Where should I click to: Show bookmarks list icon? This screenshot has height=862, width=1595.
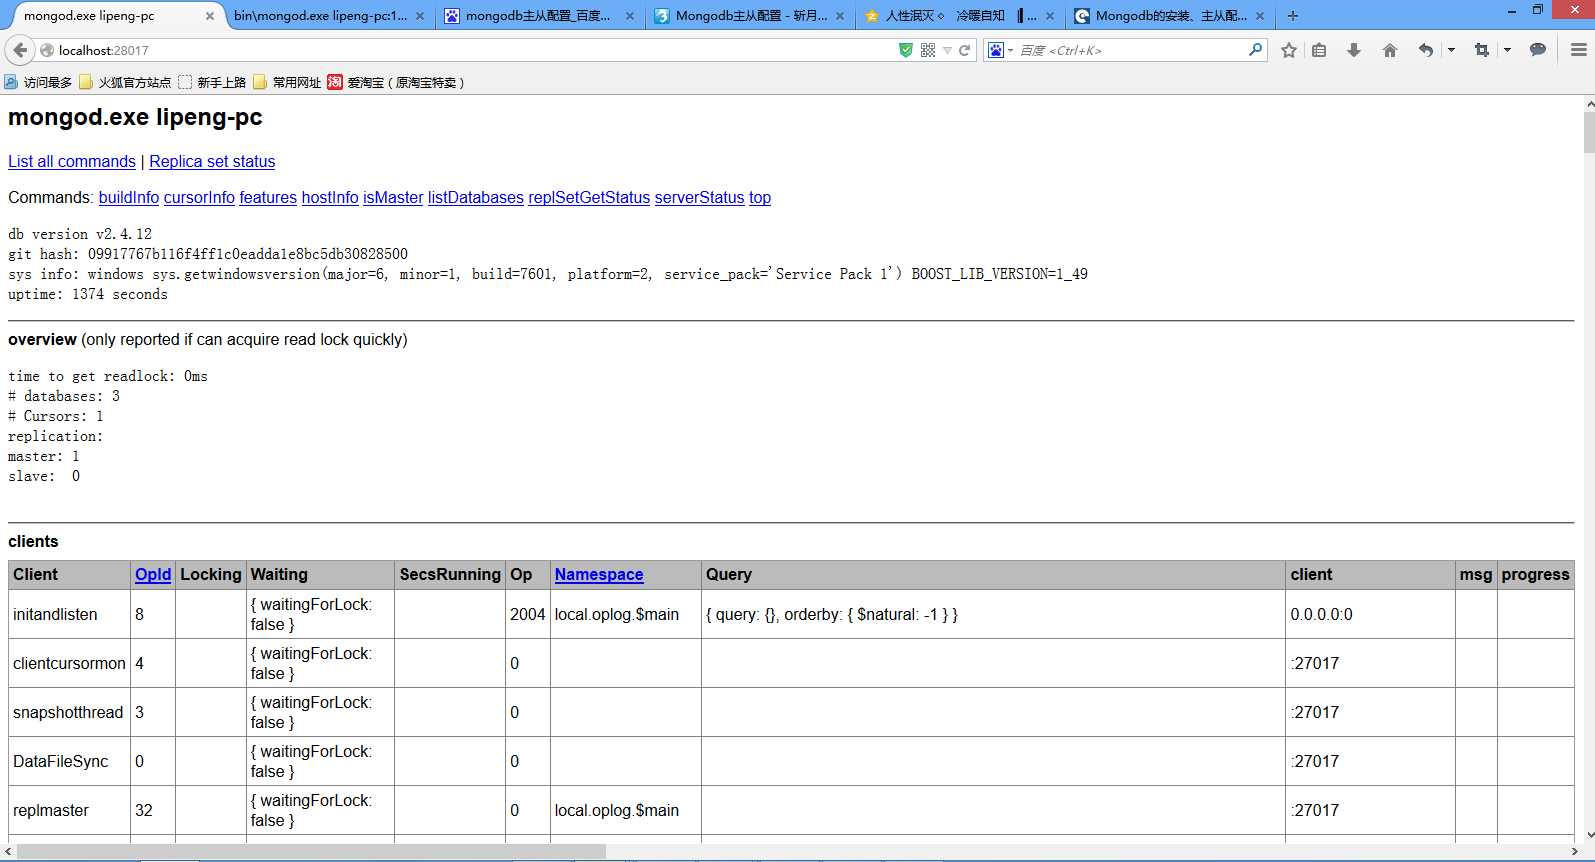point(1319,50)
